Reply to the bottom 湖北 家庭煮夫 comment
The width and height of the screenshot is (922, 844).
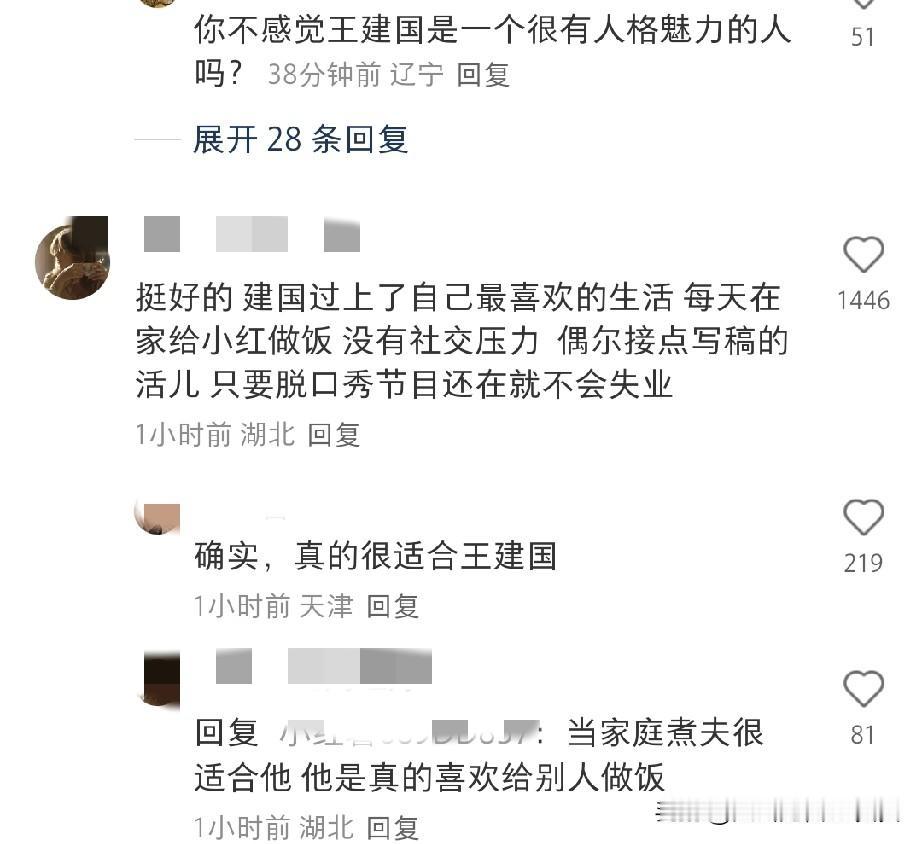click(x=392, y=829)
